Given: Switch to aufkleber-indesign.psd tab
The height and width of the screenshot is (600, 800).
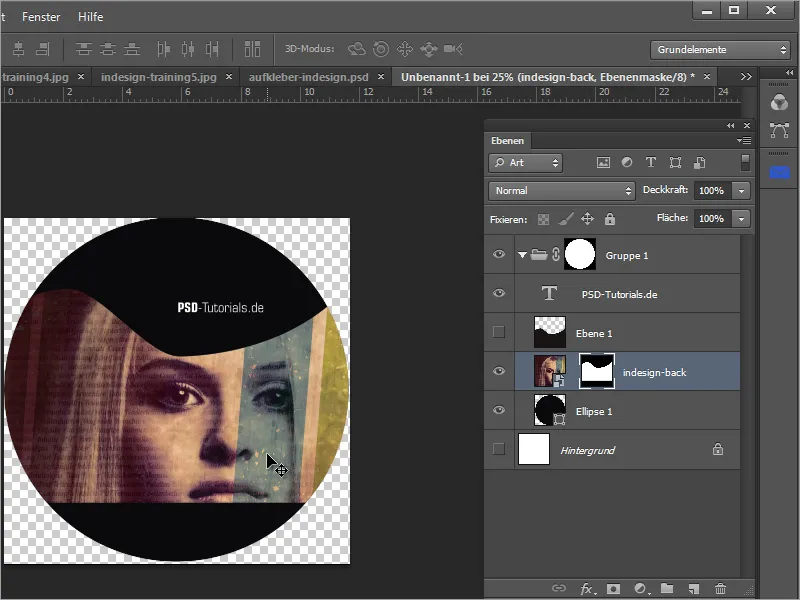Looking at the screenshot, I should coord(308,77).
